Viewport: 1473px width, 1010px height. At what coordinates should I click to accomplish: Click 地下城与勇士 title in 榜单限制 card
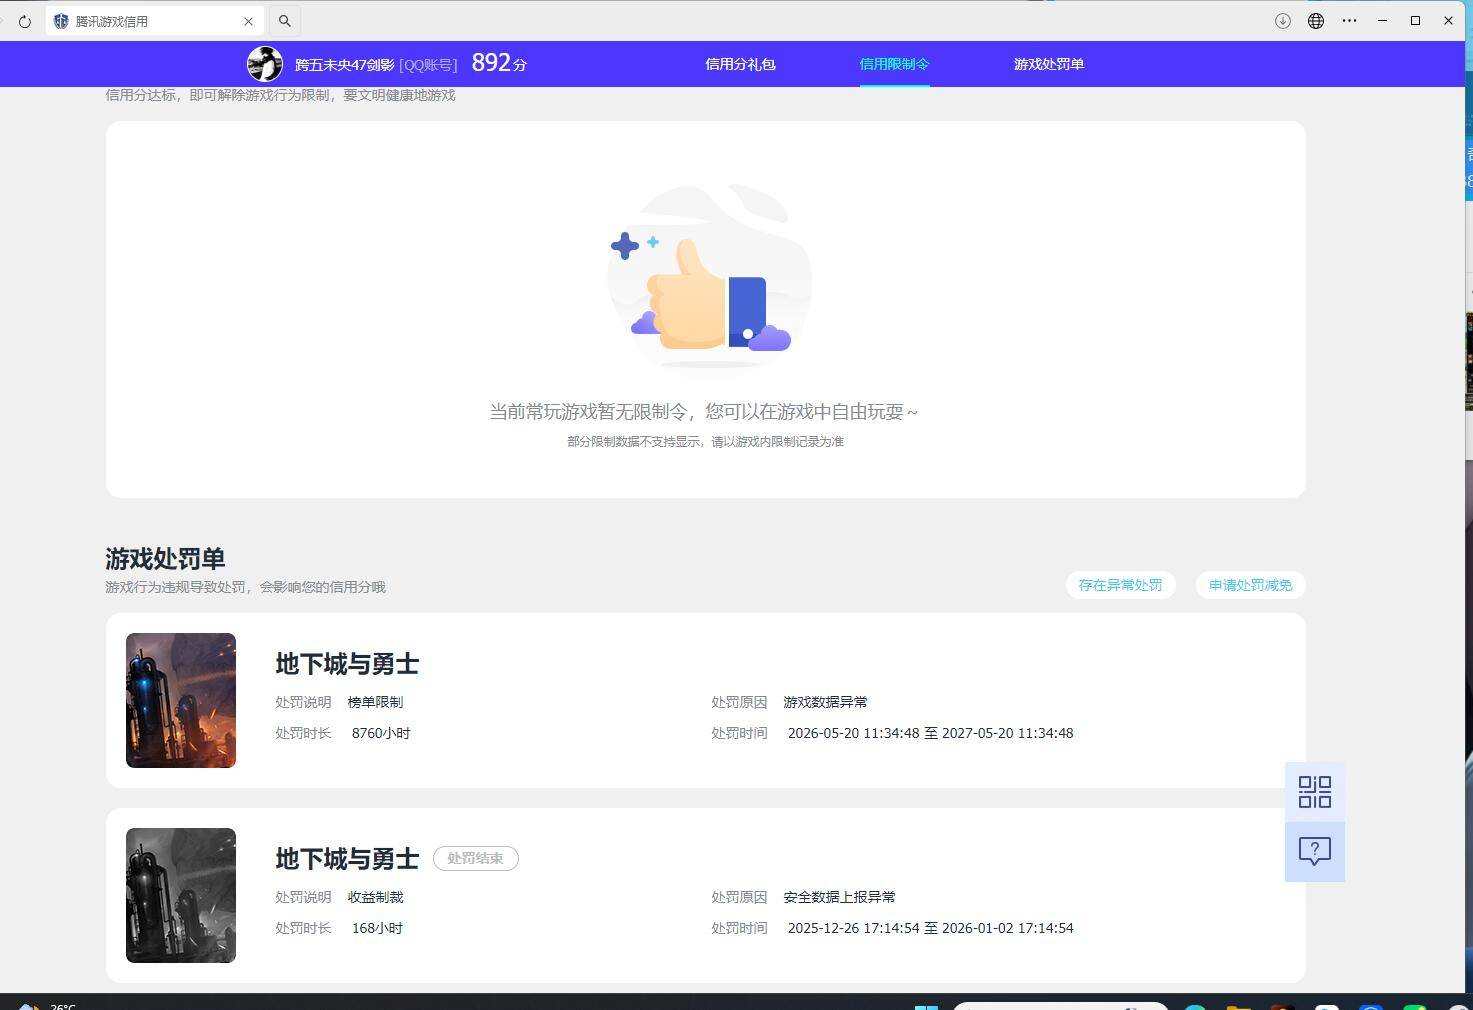[347, 664]
